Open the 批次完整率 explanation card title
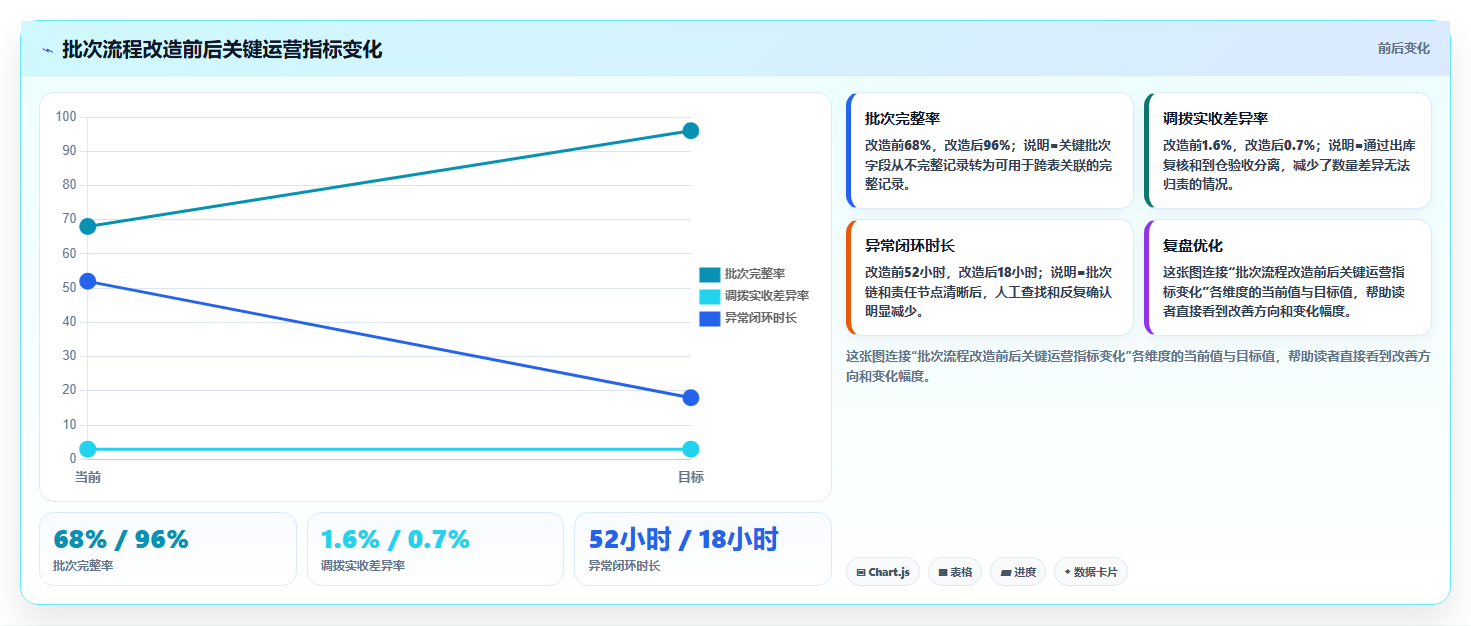This screenshot has width=1471, height=626. (x=902, y=118)
